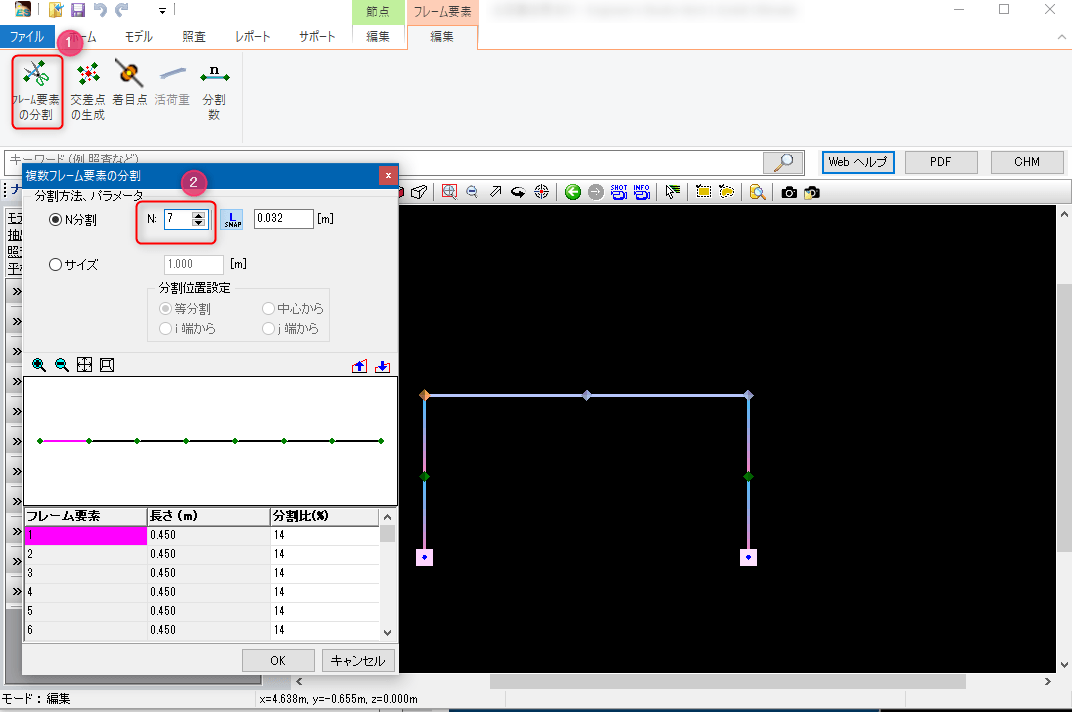Open the quick access toolbar dropdown arrow

pyautogui.click(x=162, y=11)
